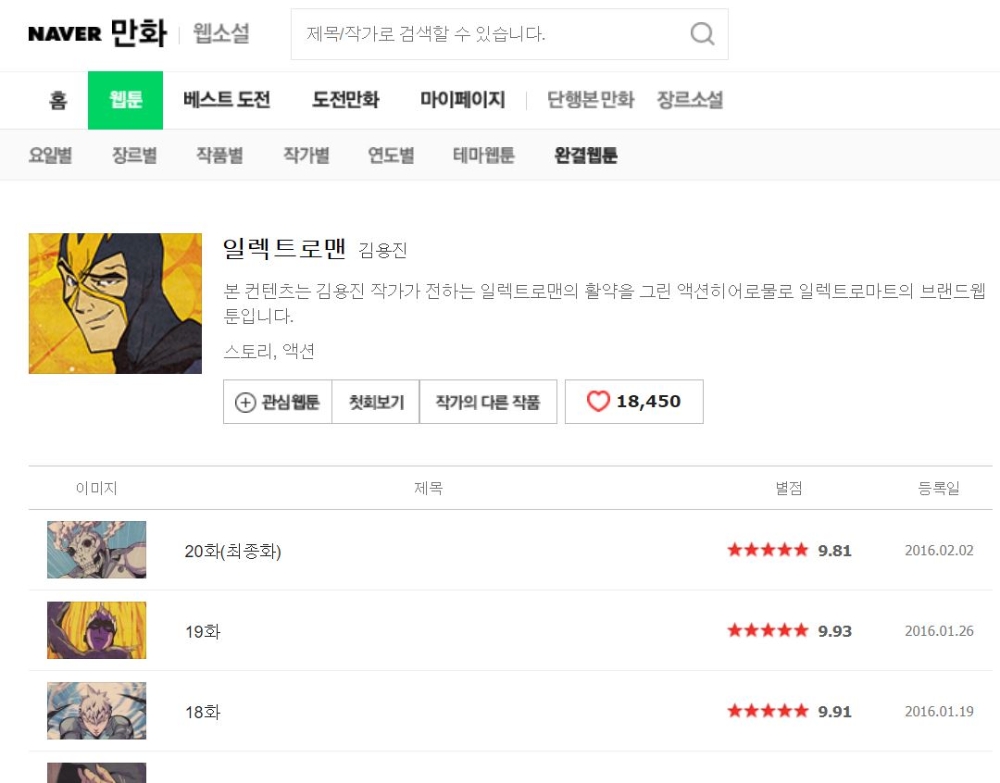Click 작가의 다른 작품 button
The height and width of the screenshot is (783, 1000).
tap(488, 402)
